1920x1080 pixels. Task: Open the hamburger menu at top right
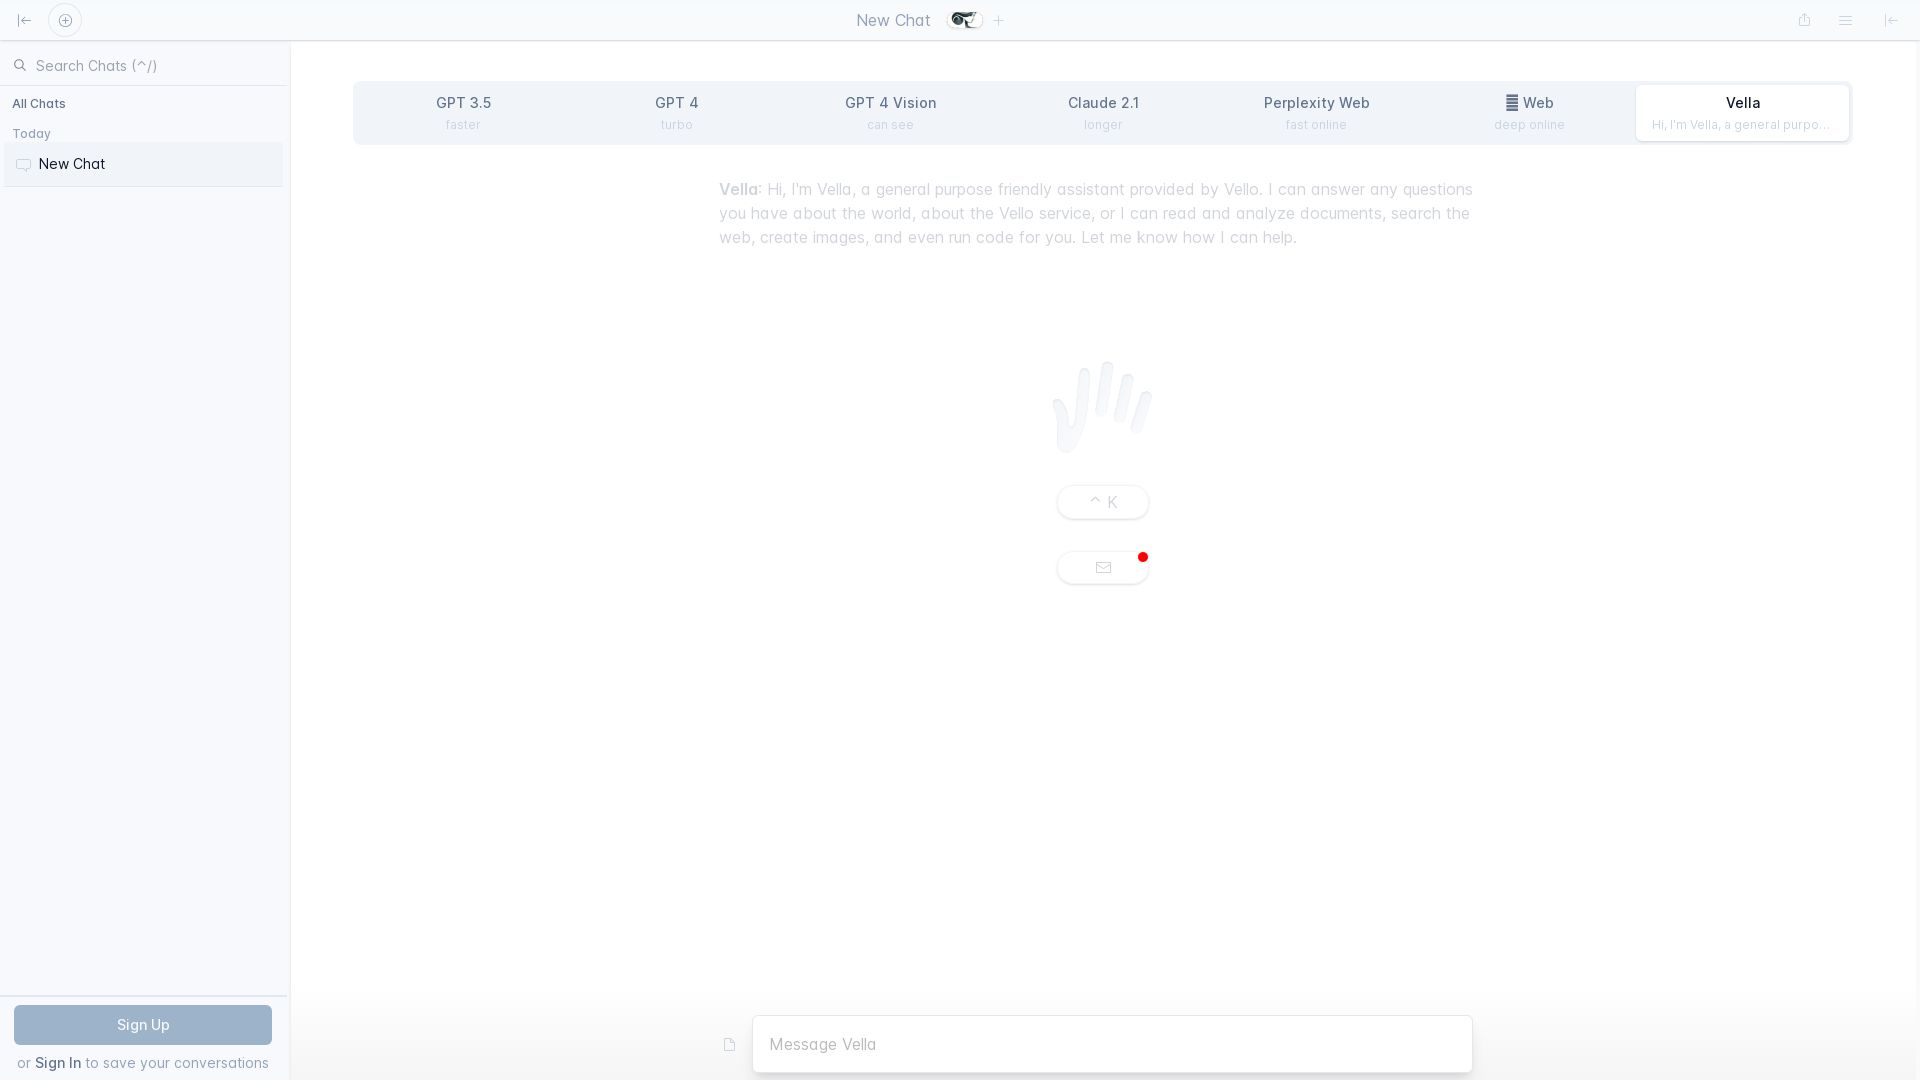[x=1846, y=20]
